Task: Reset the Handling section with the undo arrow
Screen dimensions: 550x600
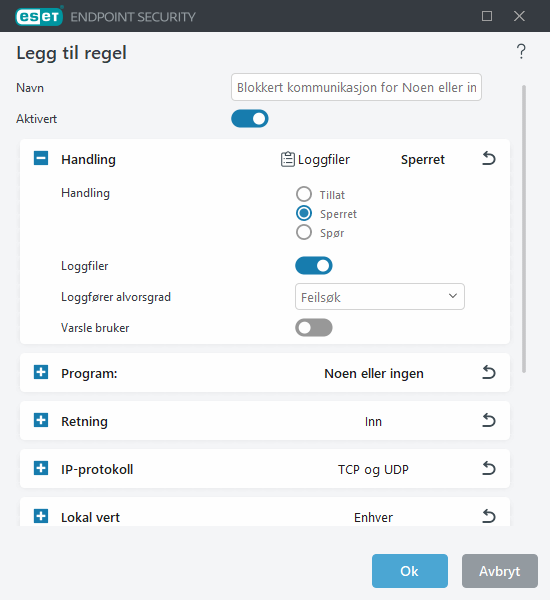Action: pyautogui.click(x=489, y=158)
